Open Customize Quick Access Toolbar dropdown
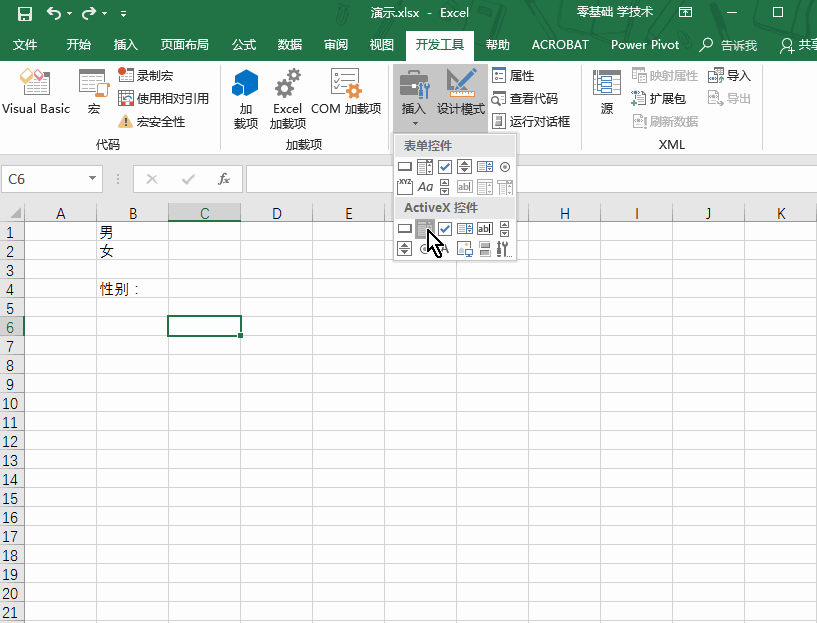The width and height of the screenshot is (817, 623). (x=123, y=14)
